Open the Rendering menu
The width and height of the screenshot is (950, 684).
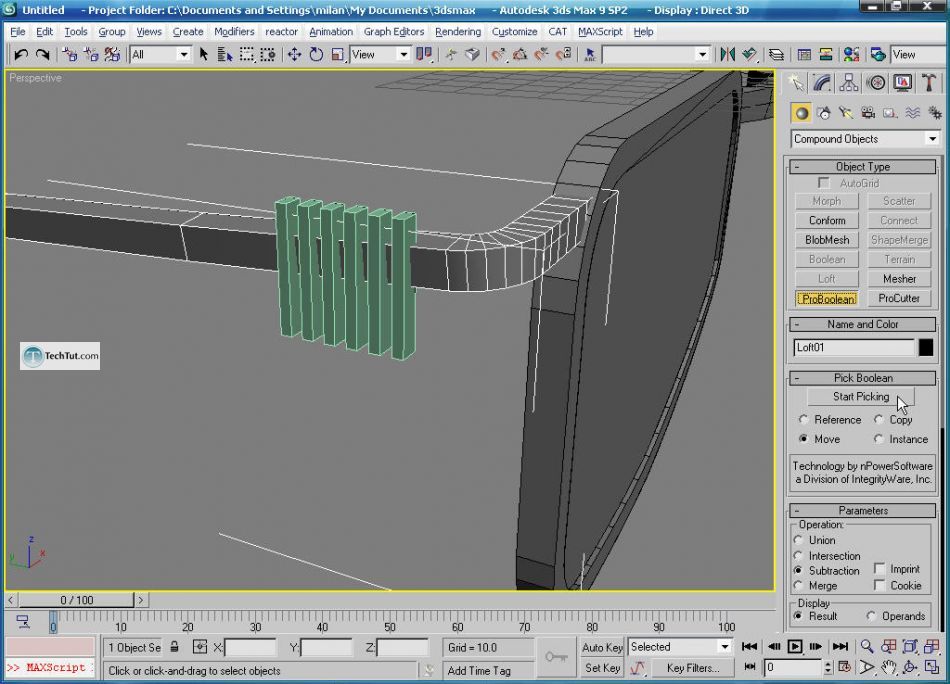tap(458, 32)
